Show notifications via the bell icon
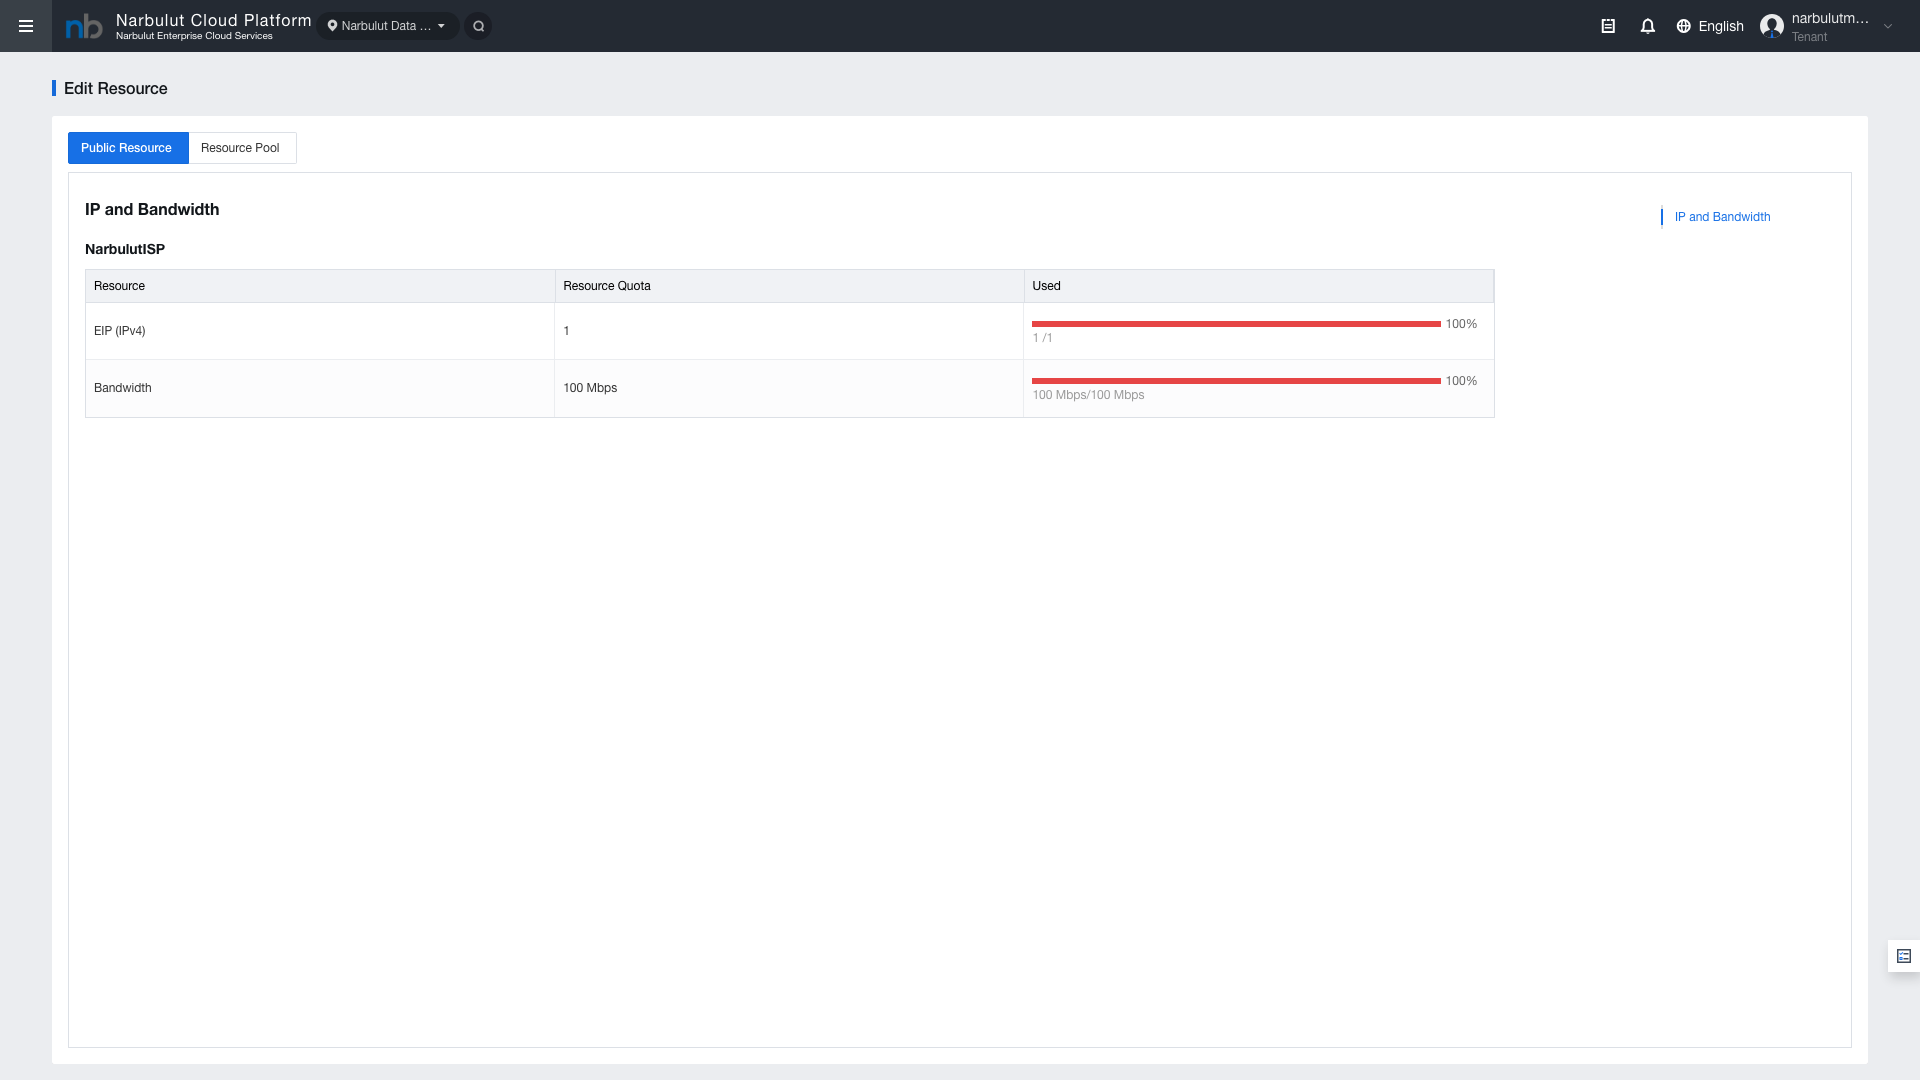This screenshot has width=1920, height=1080. [x=1648, y=26]
